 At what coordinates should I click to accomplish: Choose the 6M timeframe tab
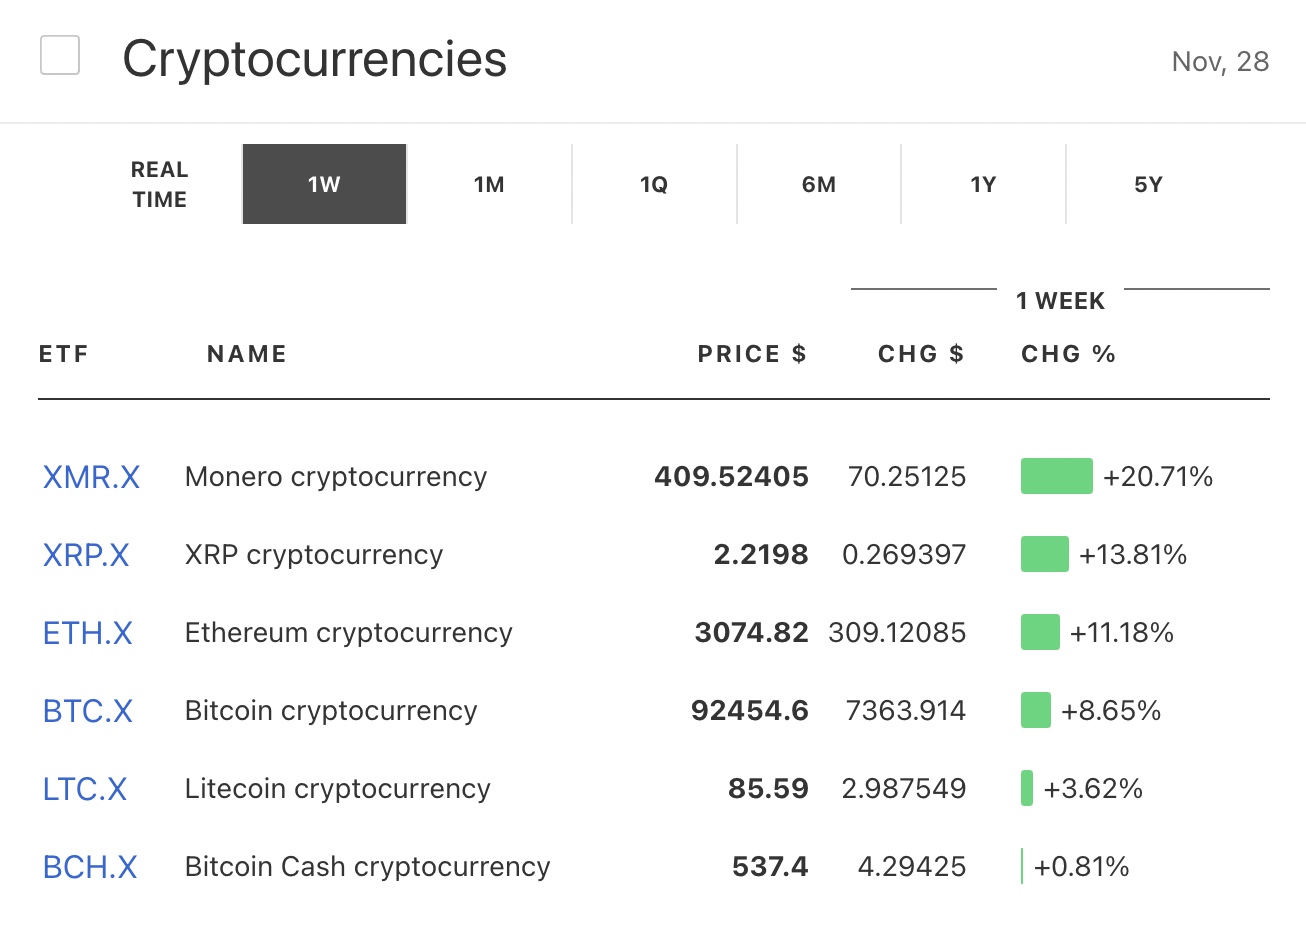819,185
